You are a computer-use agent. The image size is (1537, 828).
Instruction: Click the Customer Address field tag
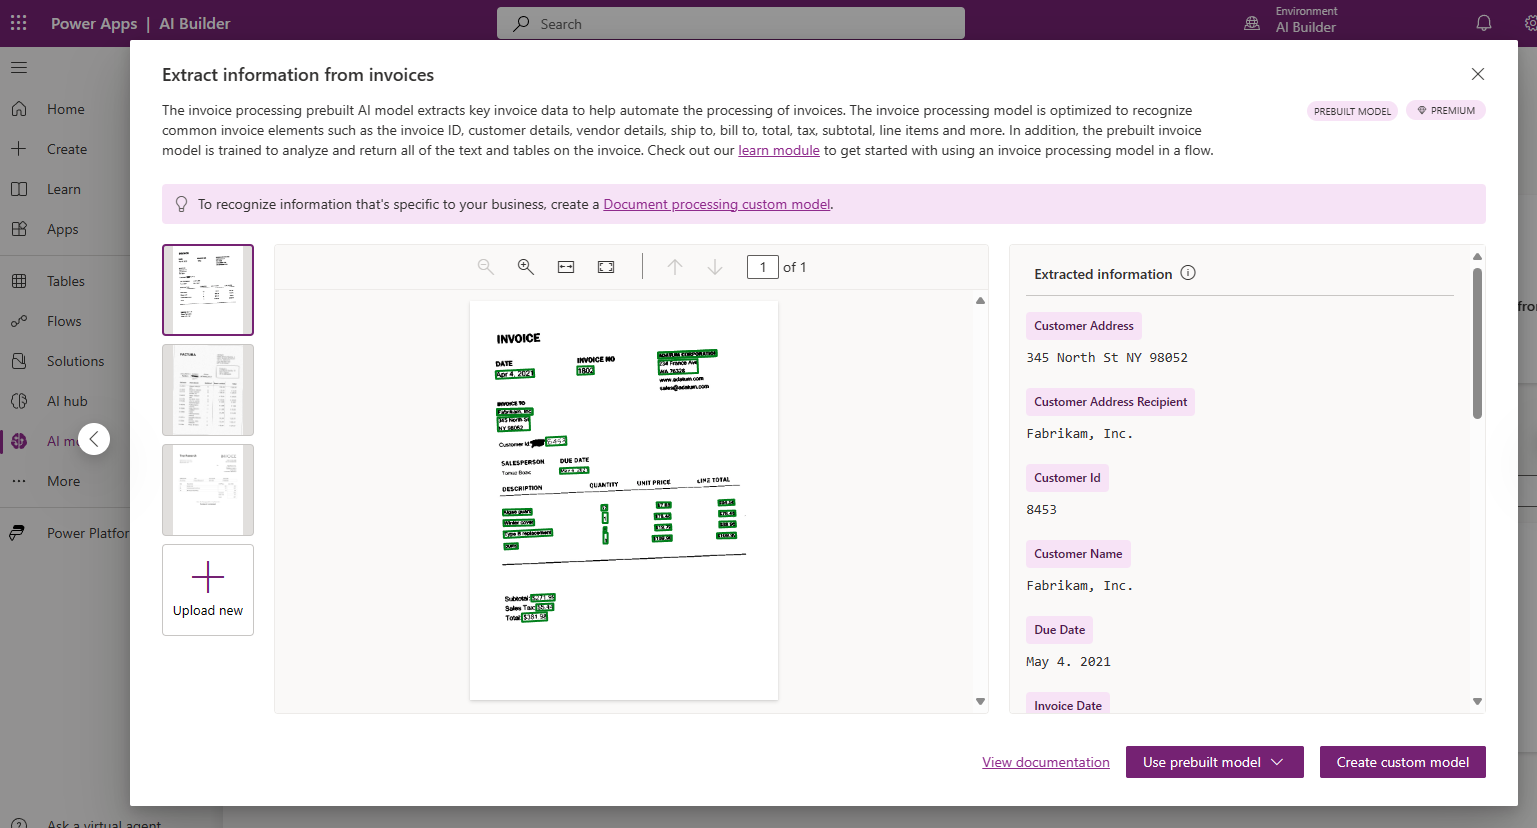coord(1084,326)
